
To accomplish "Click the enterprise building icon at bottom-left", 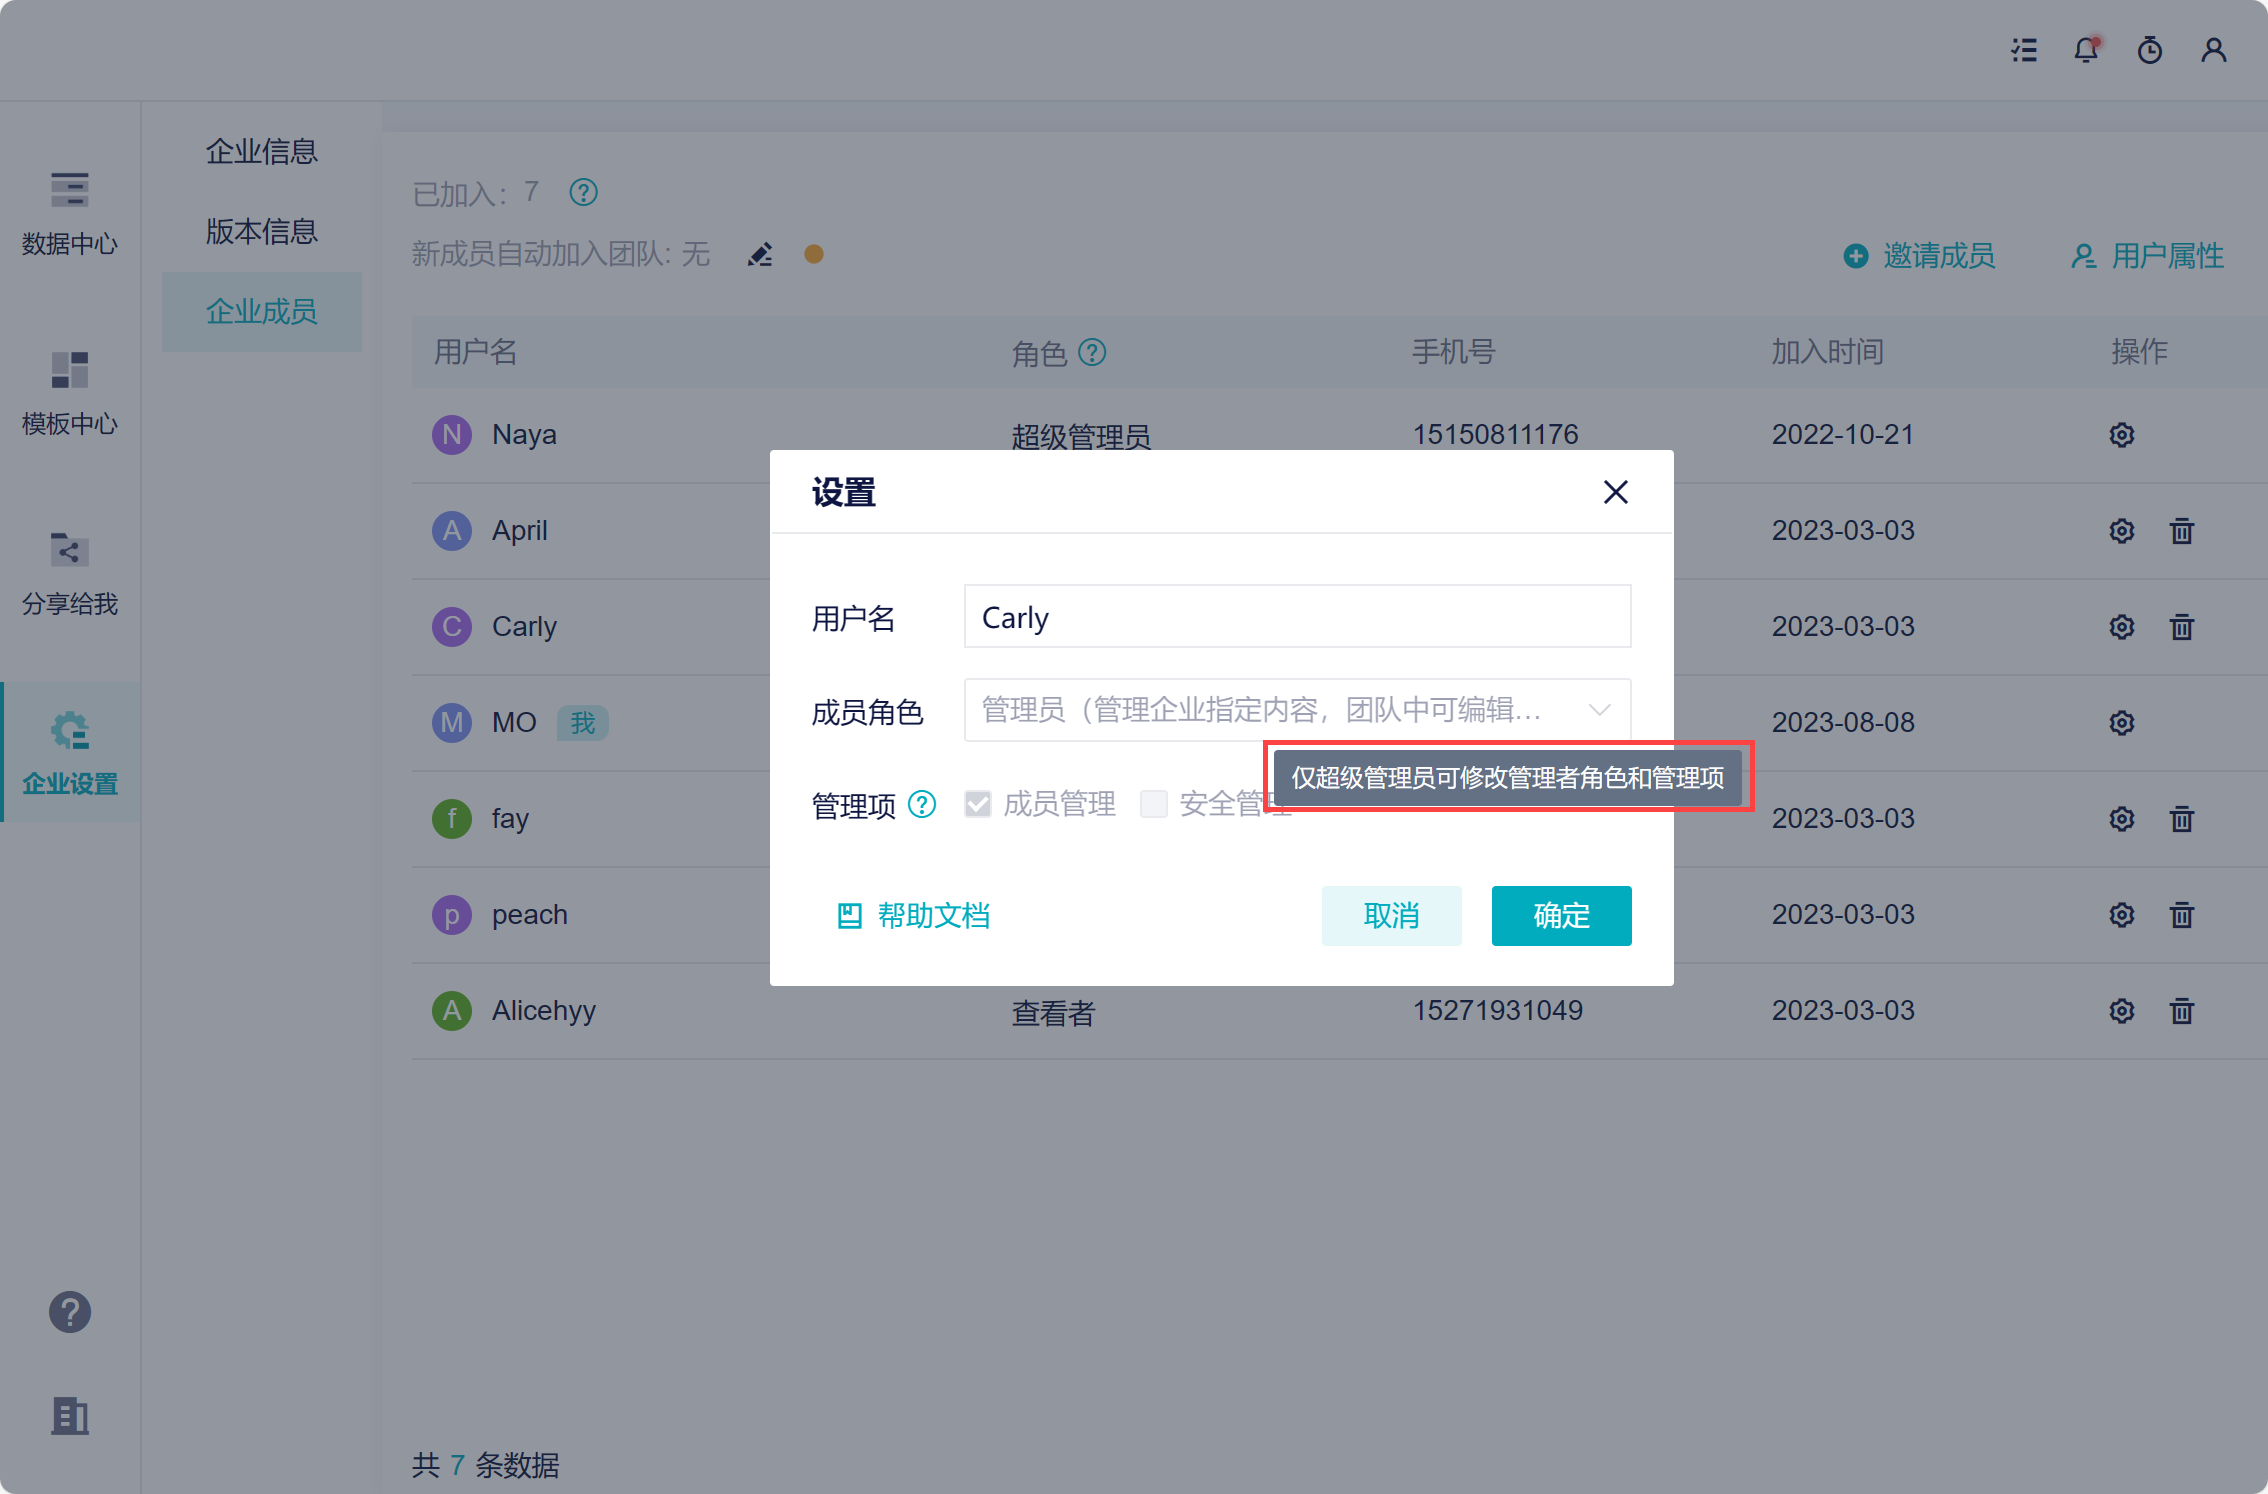I will pos(70,1416).
